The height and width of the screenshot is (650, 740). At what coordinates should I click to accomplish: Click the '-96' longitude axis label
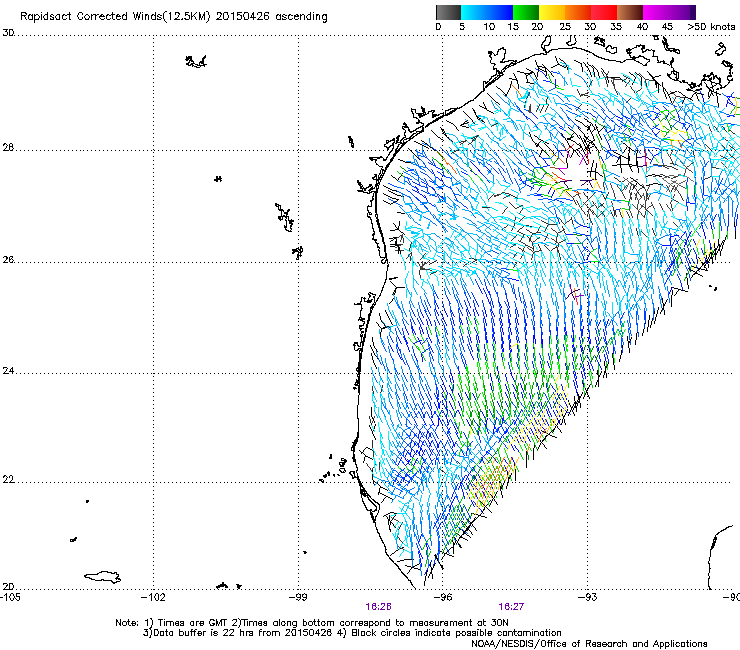click(443, 597)
